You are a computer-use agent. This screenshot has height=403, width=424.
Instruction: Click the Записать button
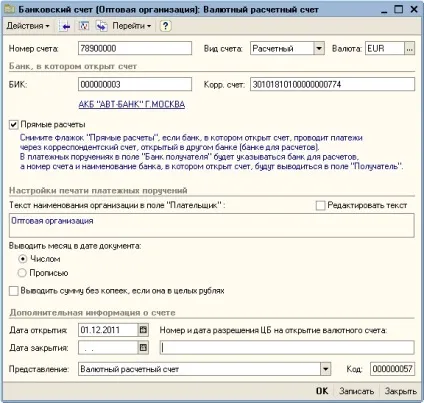356,391
